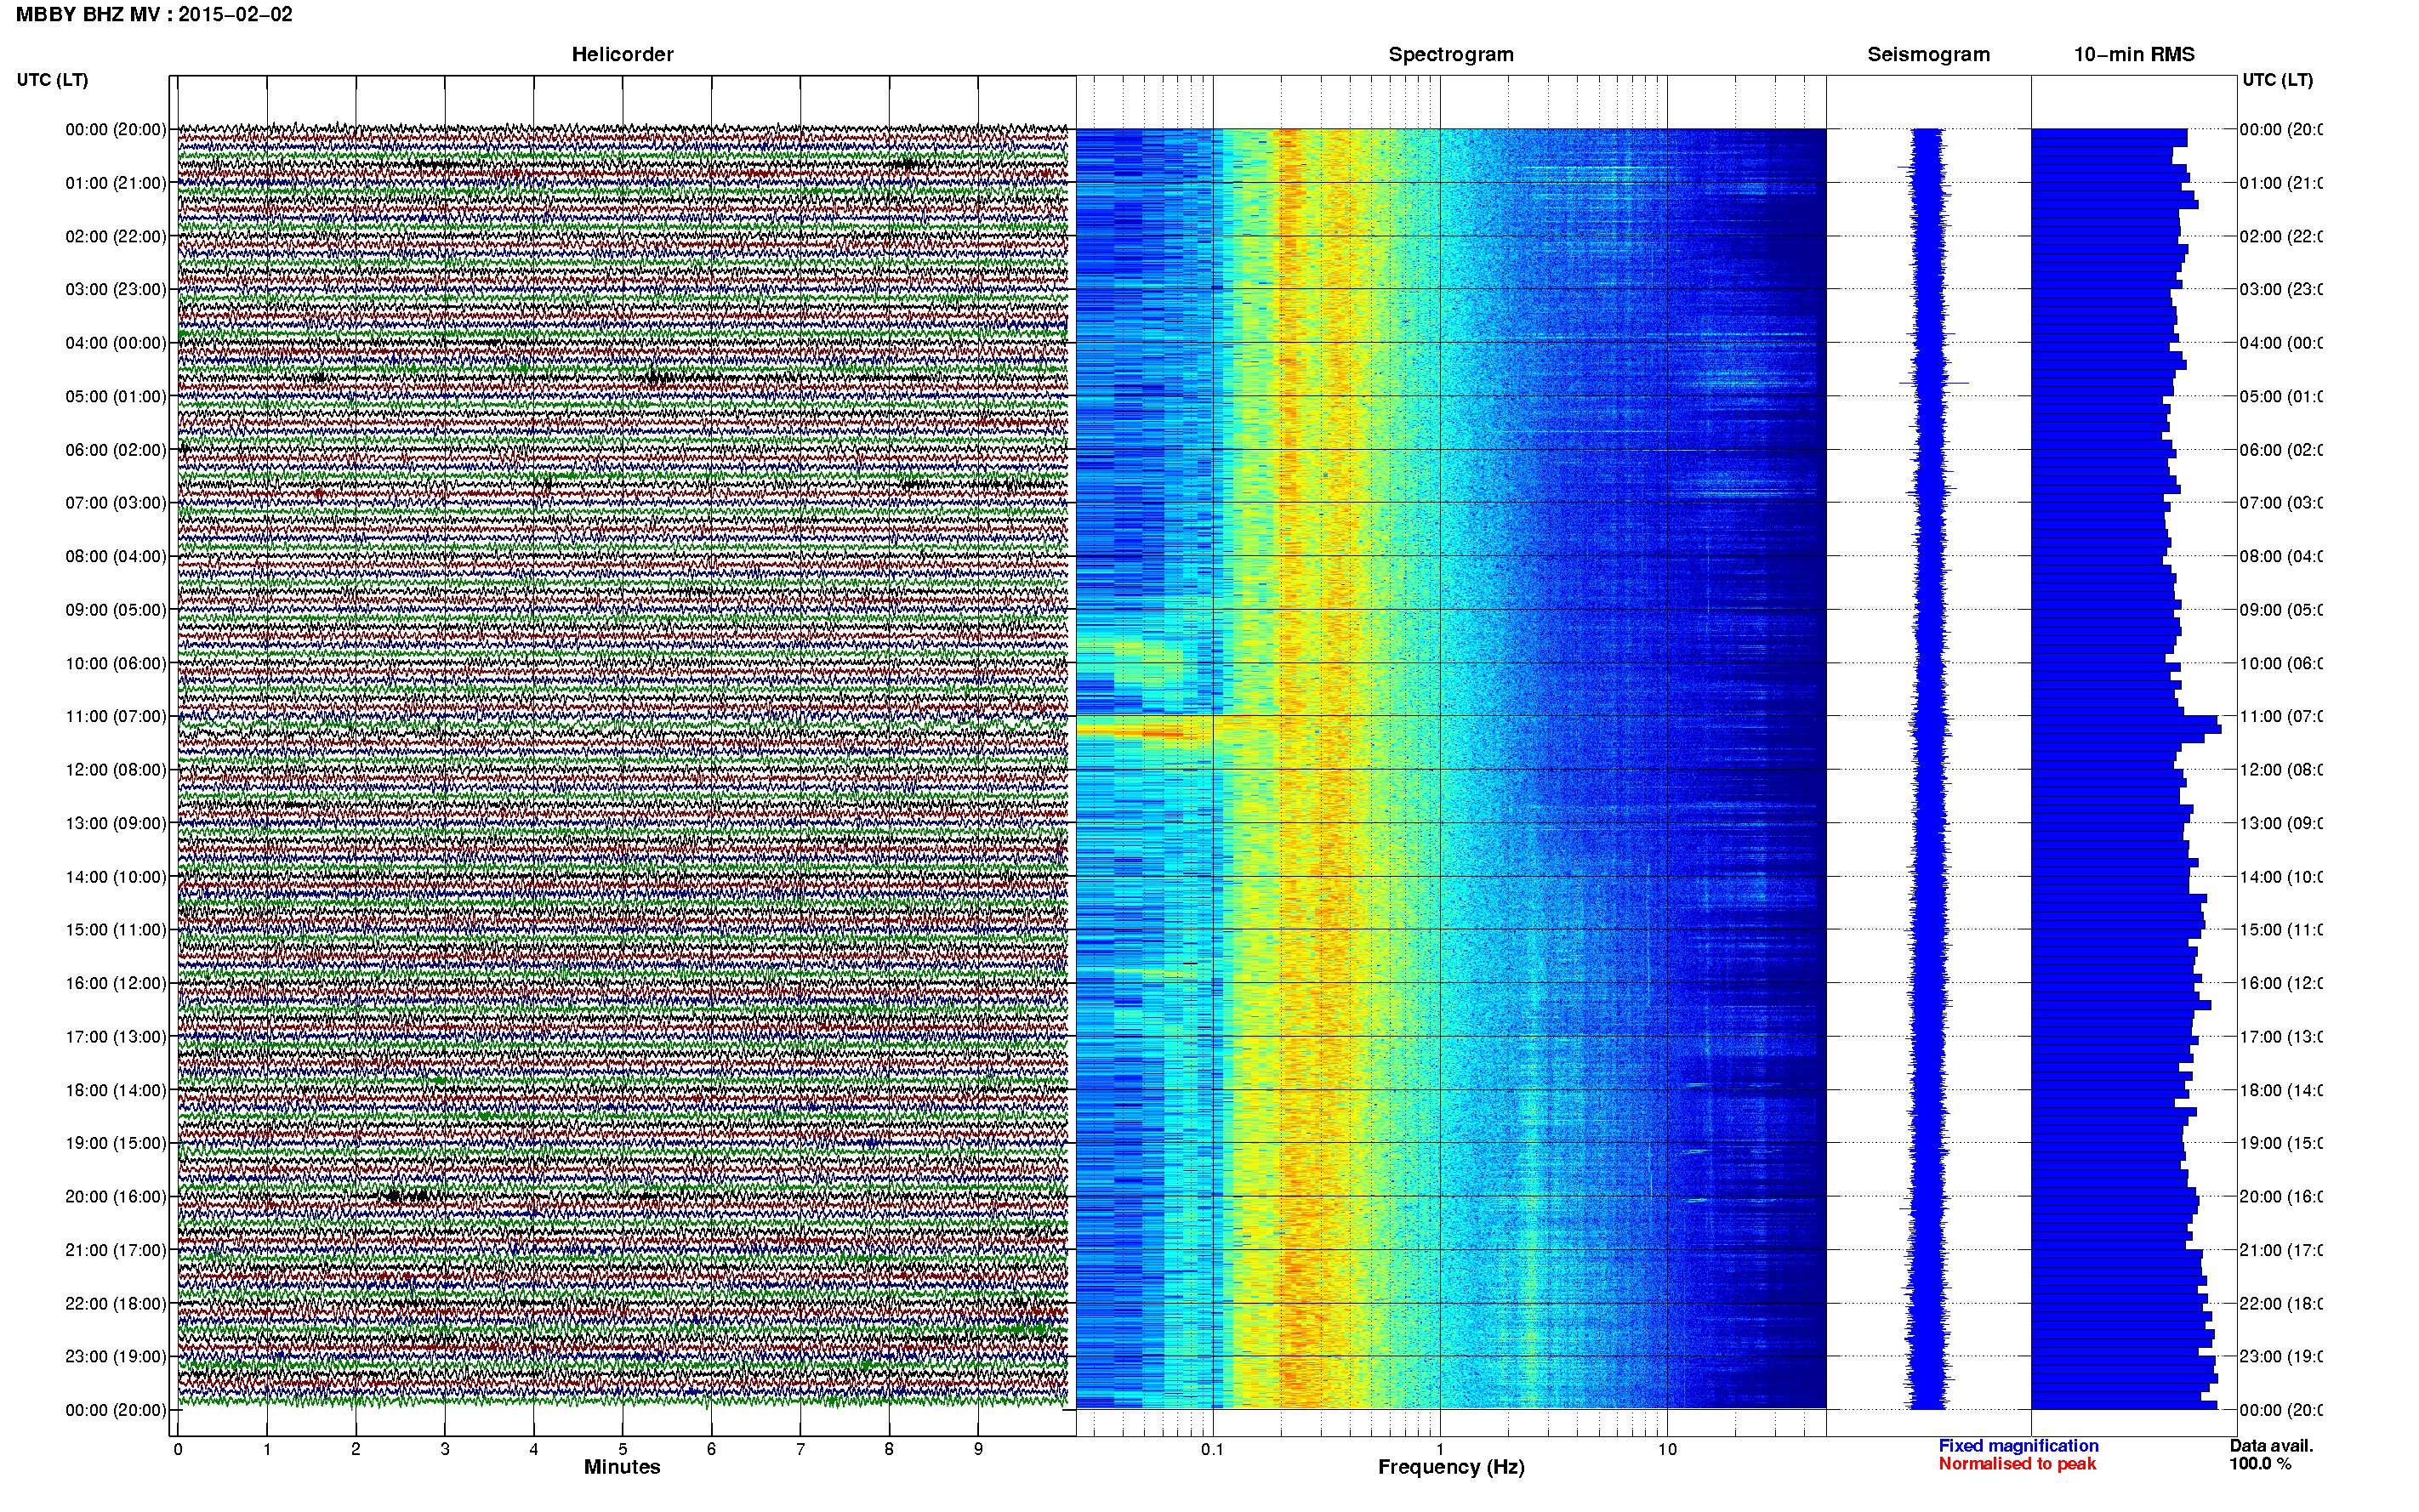Click the left time label '11:00 (07:00)'

pos(116,716)
